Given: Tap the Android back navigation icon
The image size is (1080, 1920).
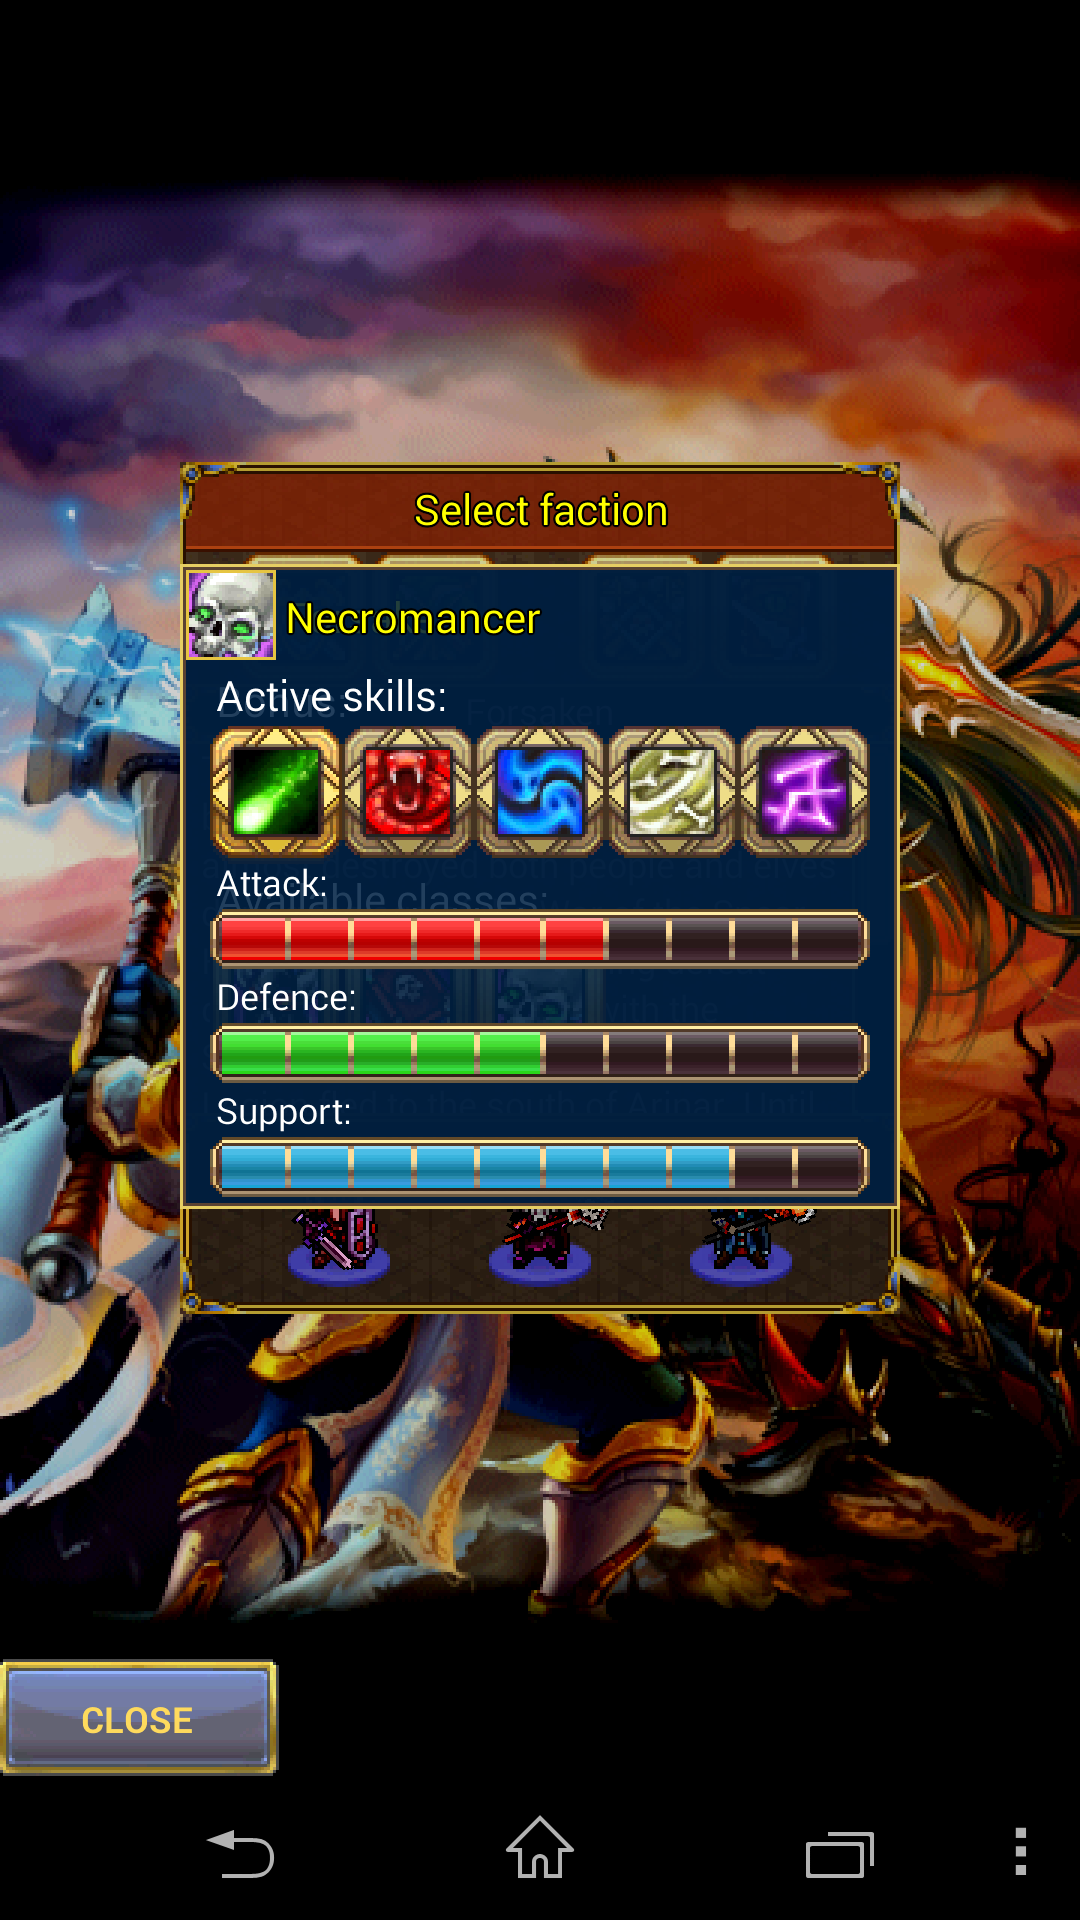Looking at the screenshot, I should (x=241, y=1855).
